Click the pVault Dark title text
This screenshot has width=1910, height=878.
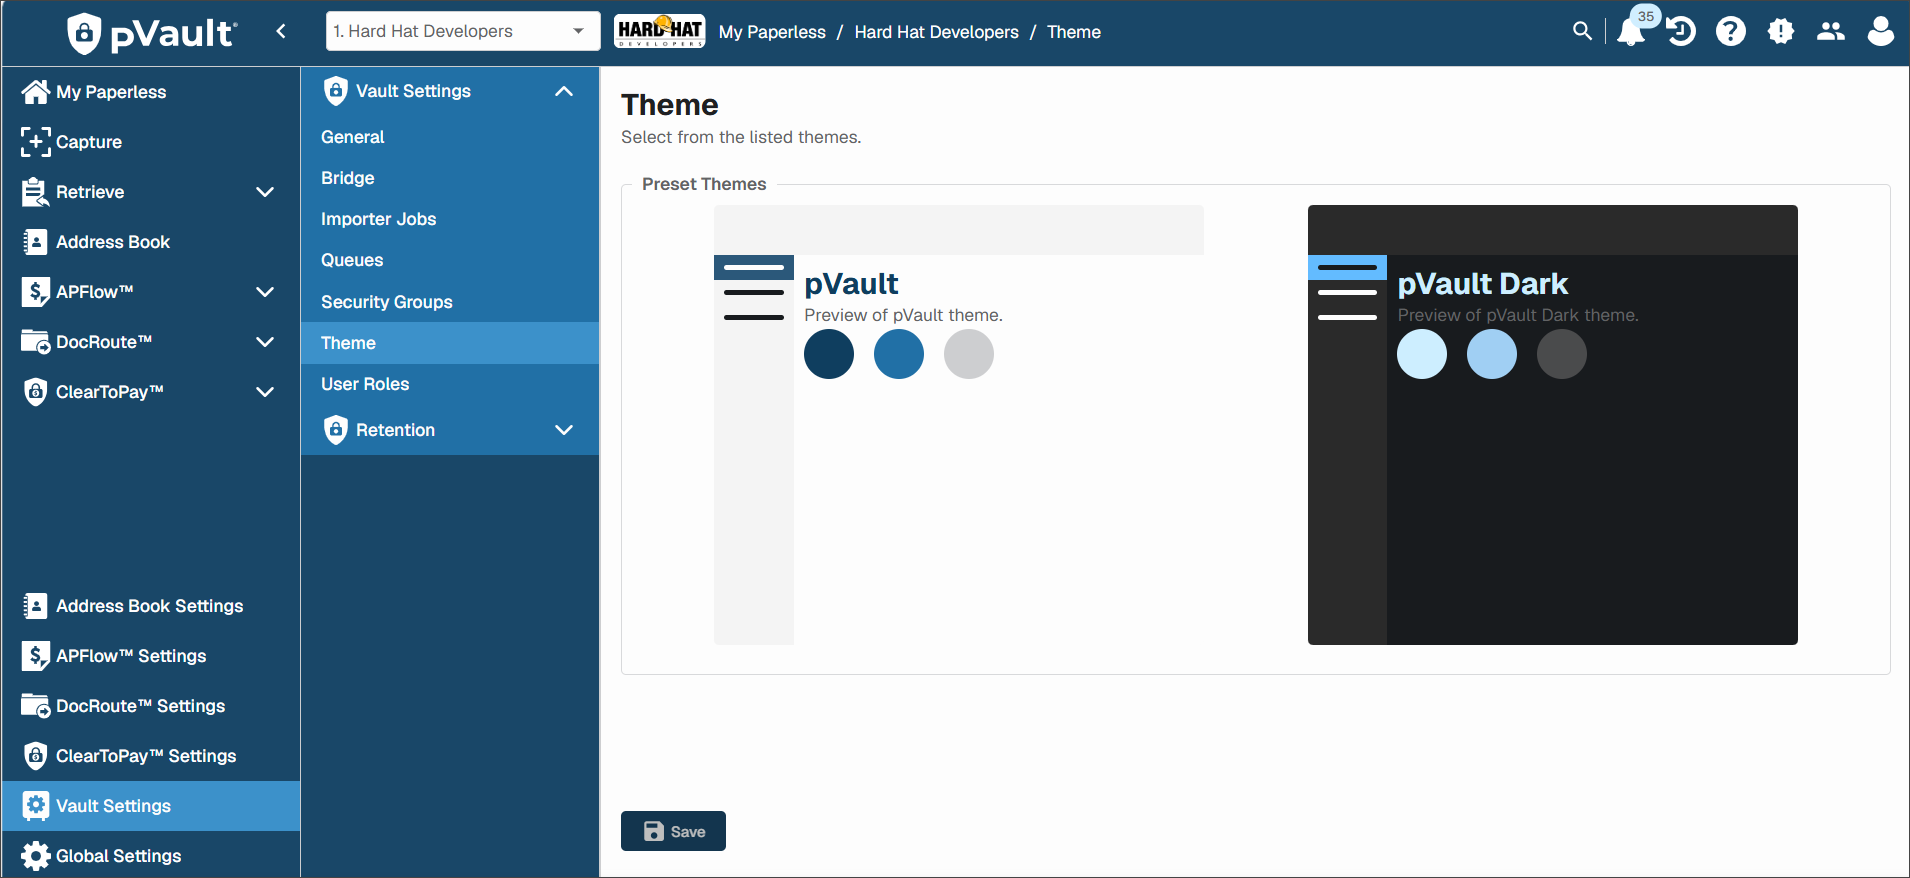tap(1482, 284)
